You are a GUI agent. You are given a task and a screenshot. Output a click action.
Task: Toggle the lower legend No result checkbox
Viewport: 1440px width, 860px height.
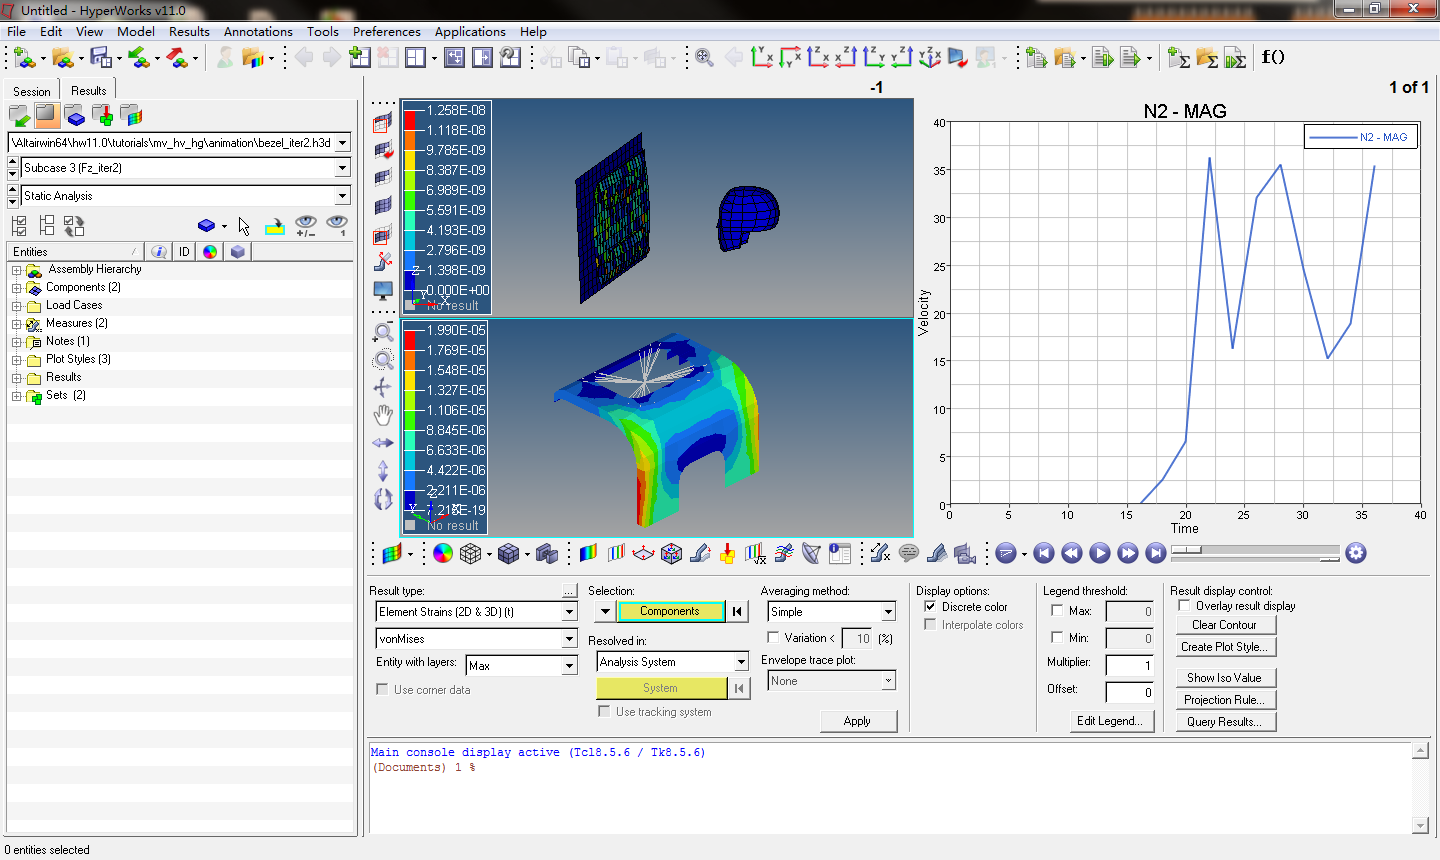coord(410,526)
